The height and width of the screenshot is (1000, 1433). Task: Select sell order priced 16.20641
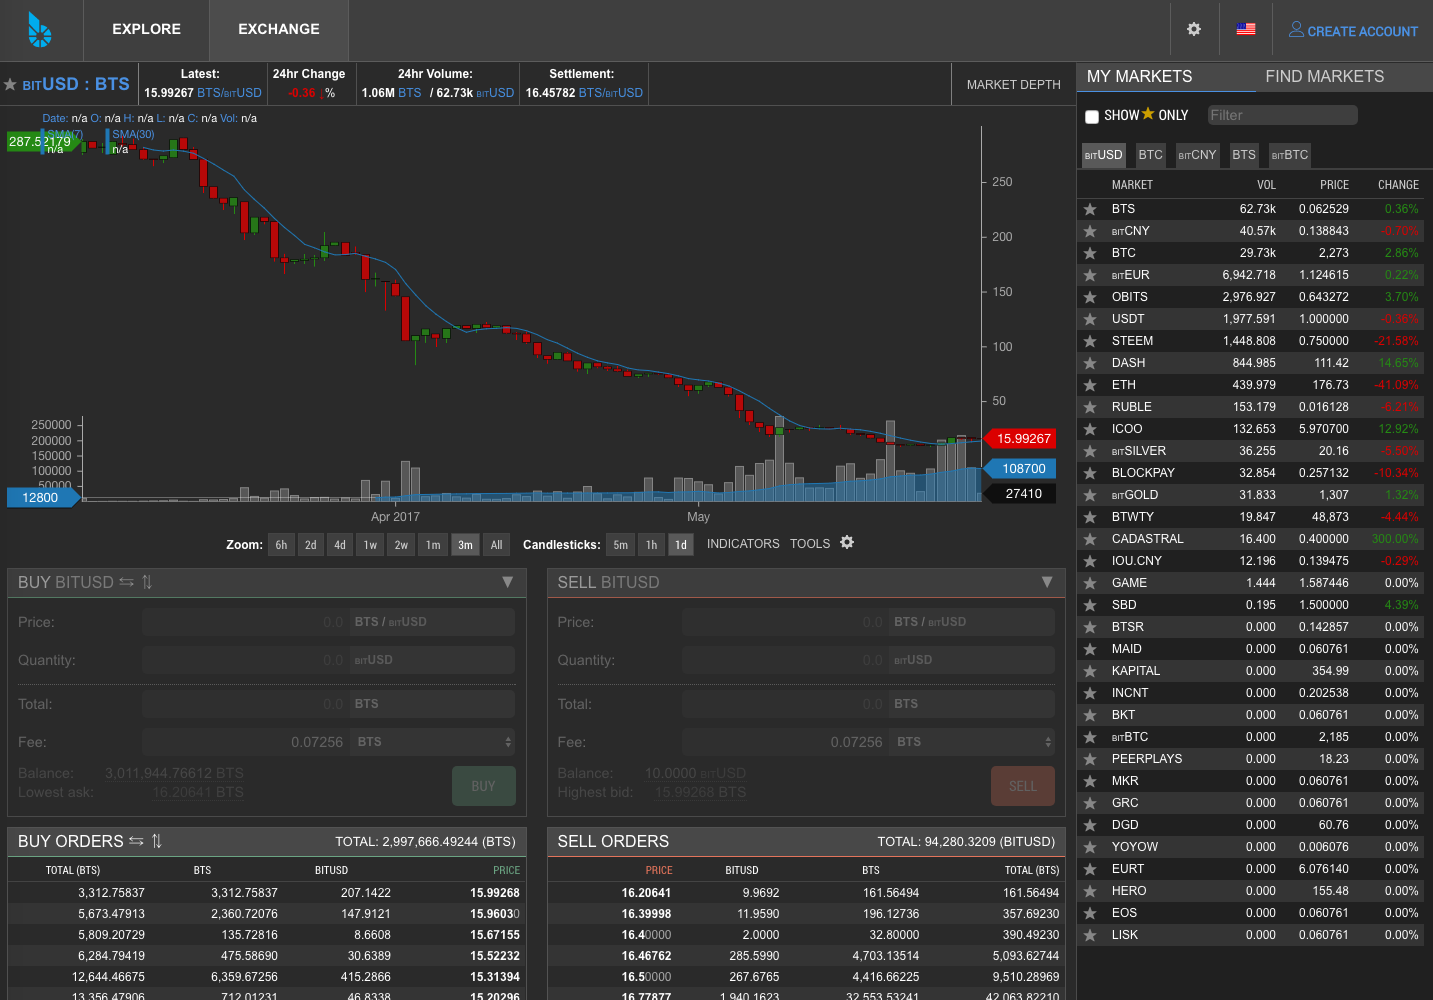coord(806,893)
